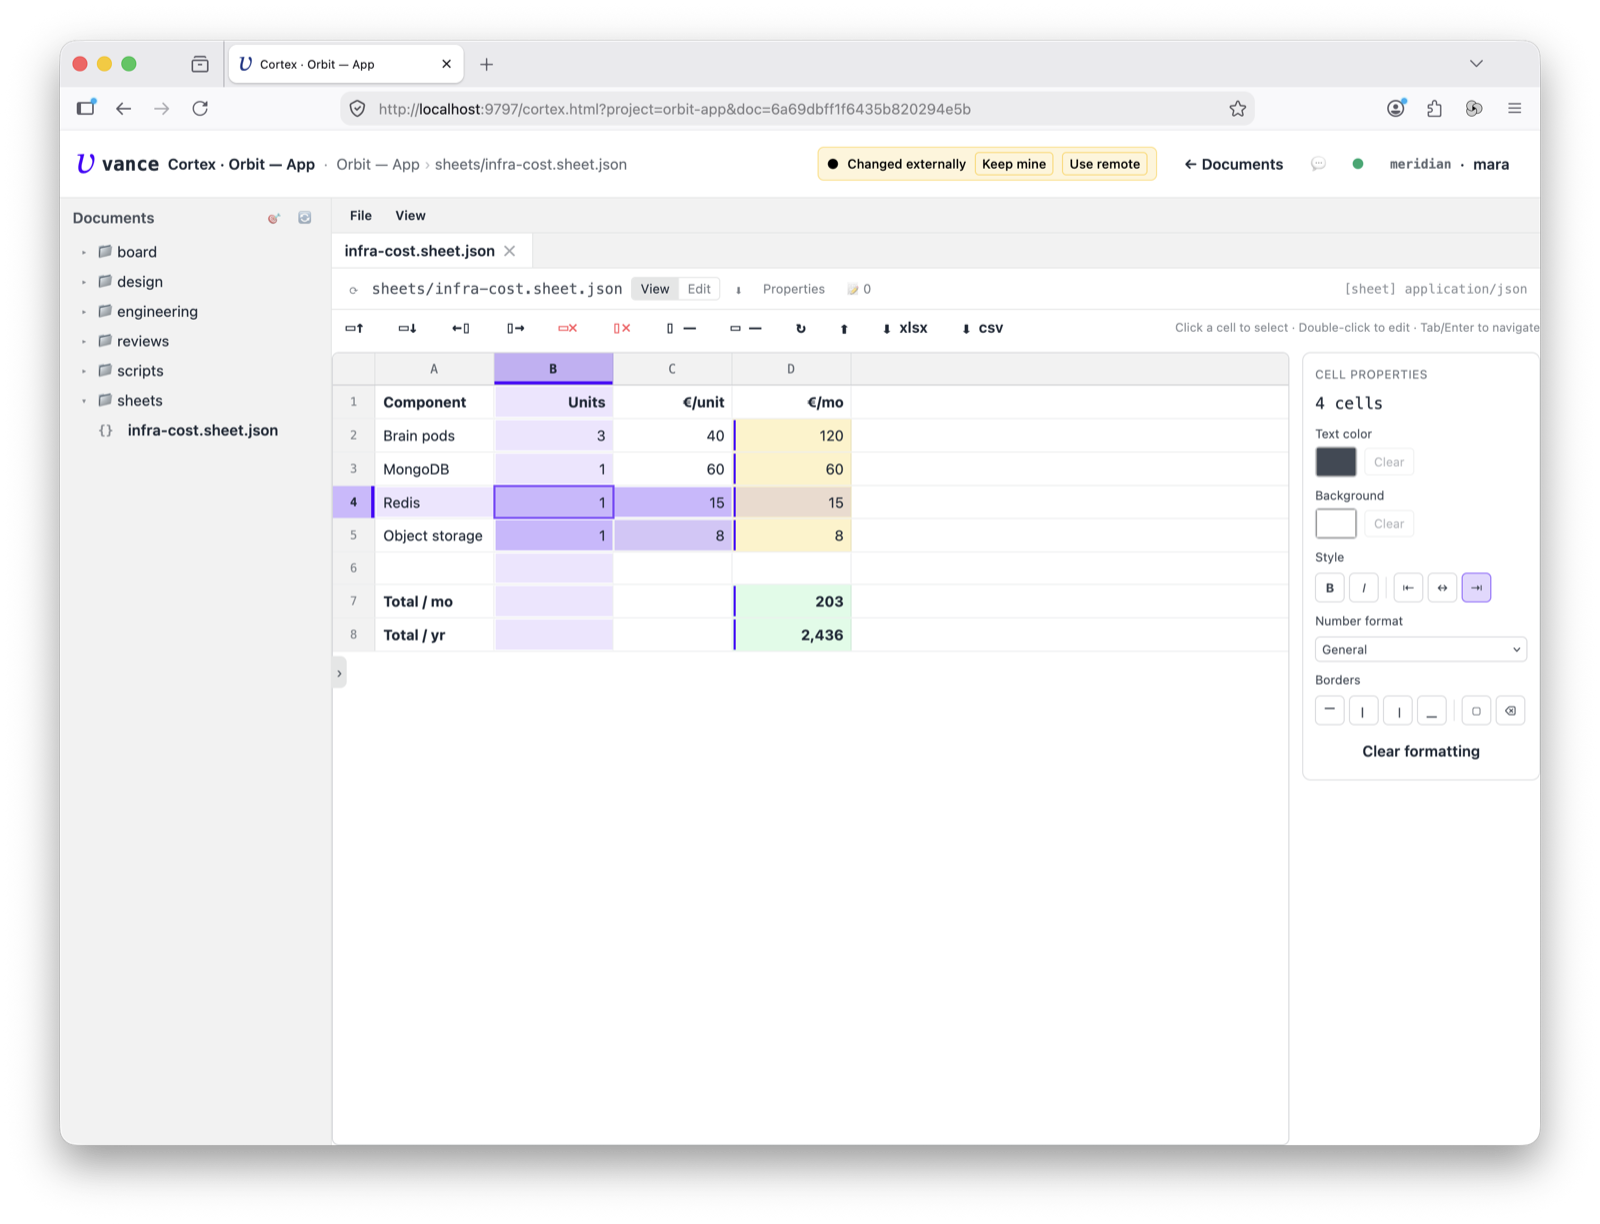
Task: Delete the column with the red column icon
Action: pos(622,328)
